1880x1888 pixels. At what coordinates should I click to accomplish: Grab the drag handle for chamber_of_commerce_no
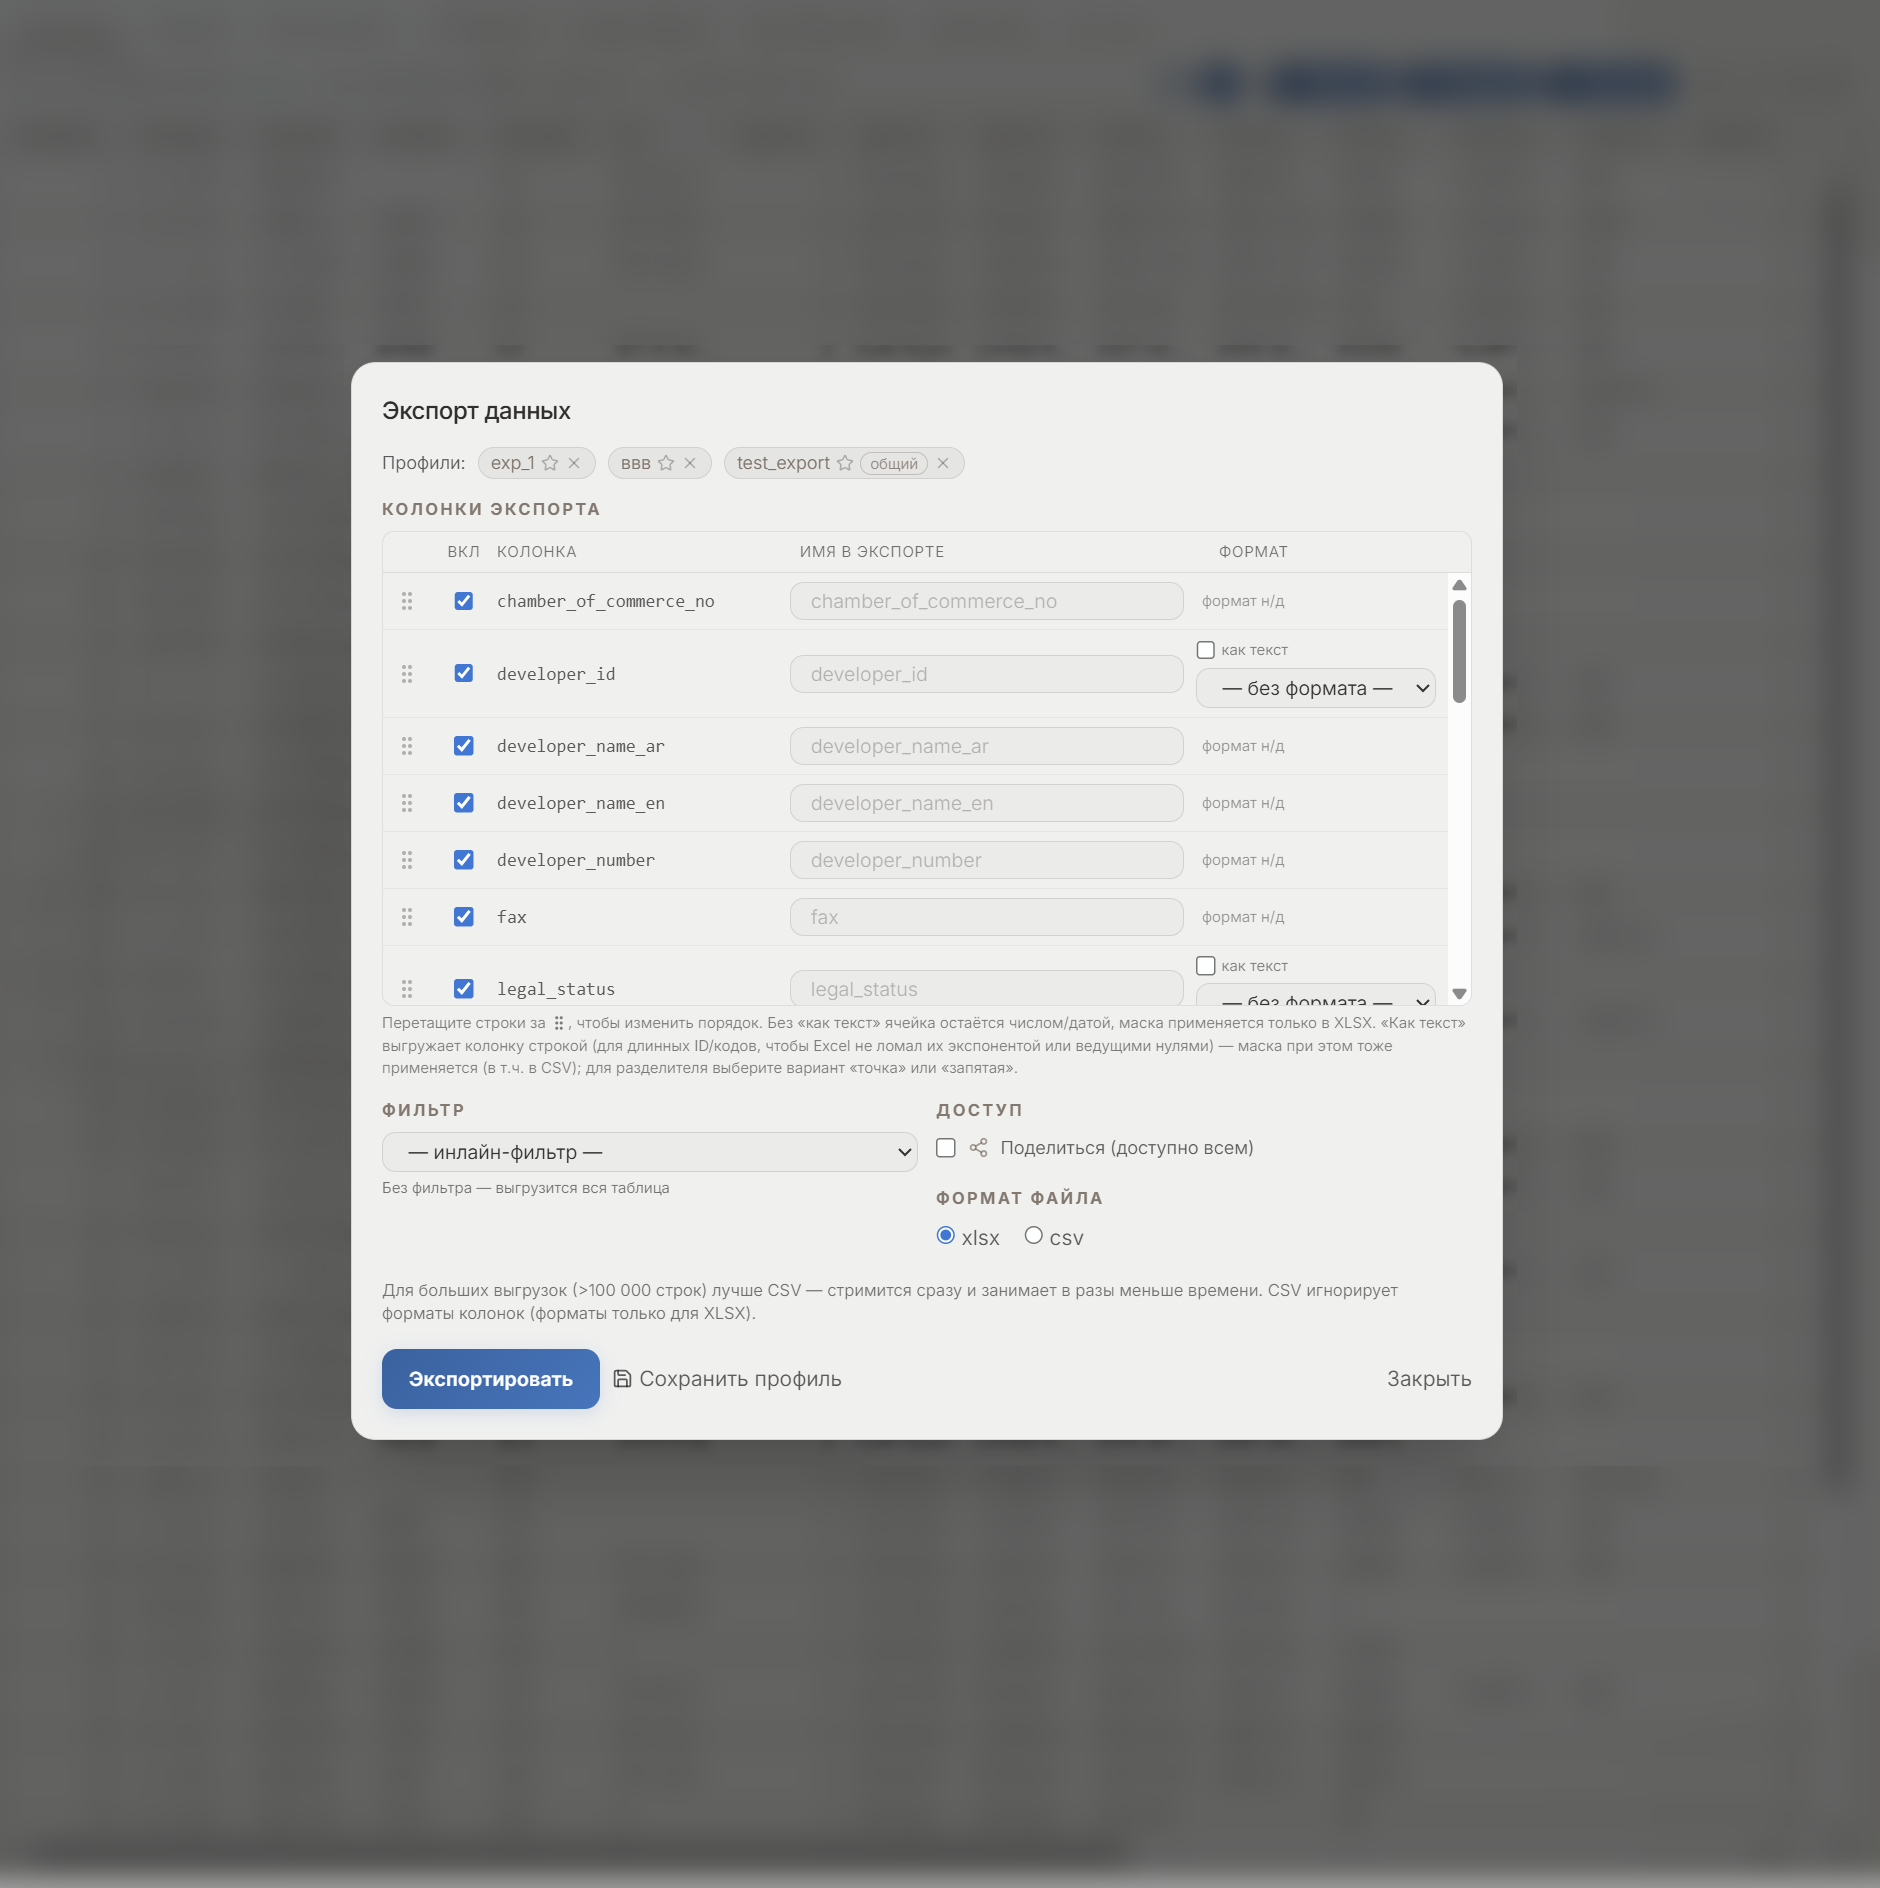(x=407, y=601)
